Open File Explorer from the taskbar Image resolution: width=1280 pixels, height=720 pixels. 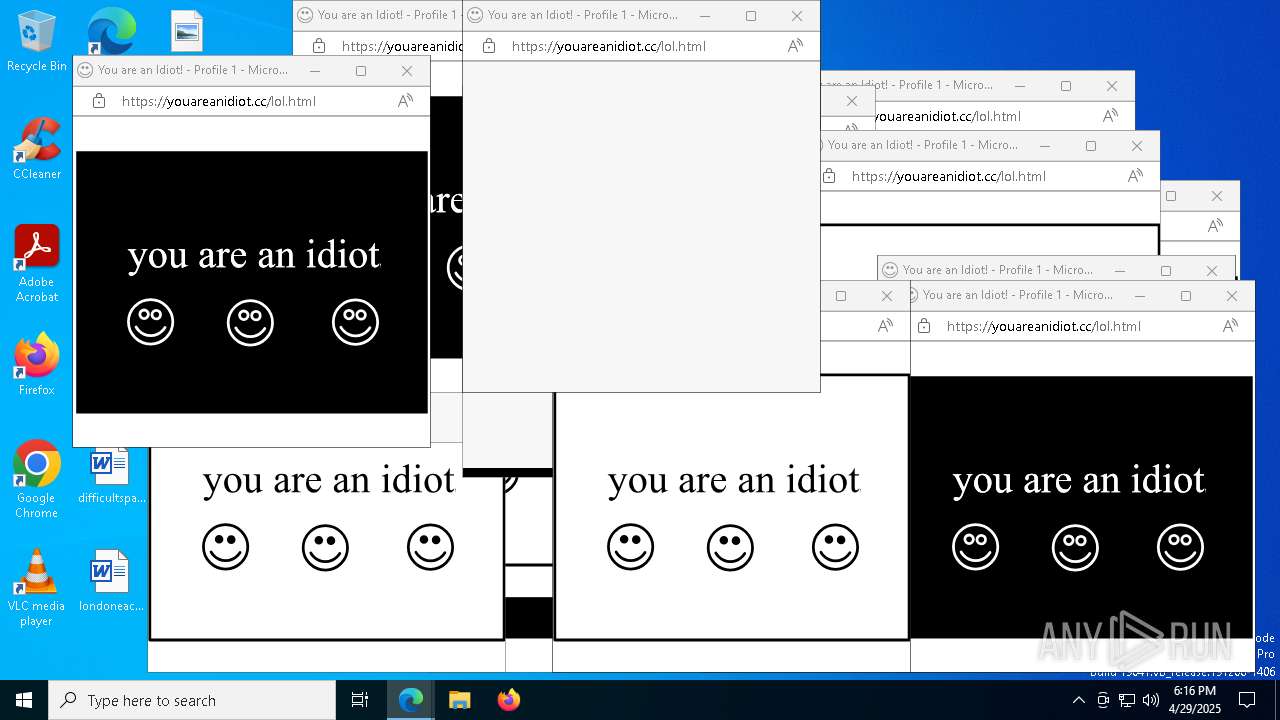pyautogui.click(x=459, y=700)
